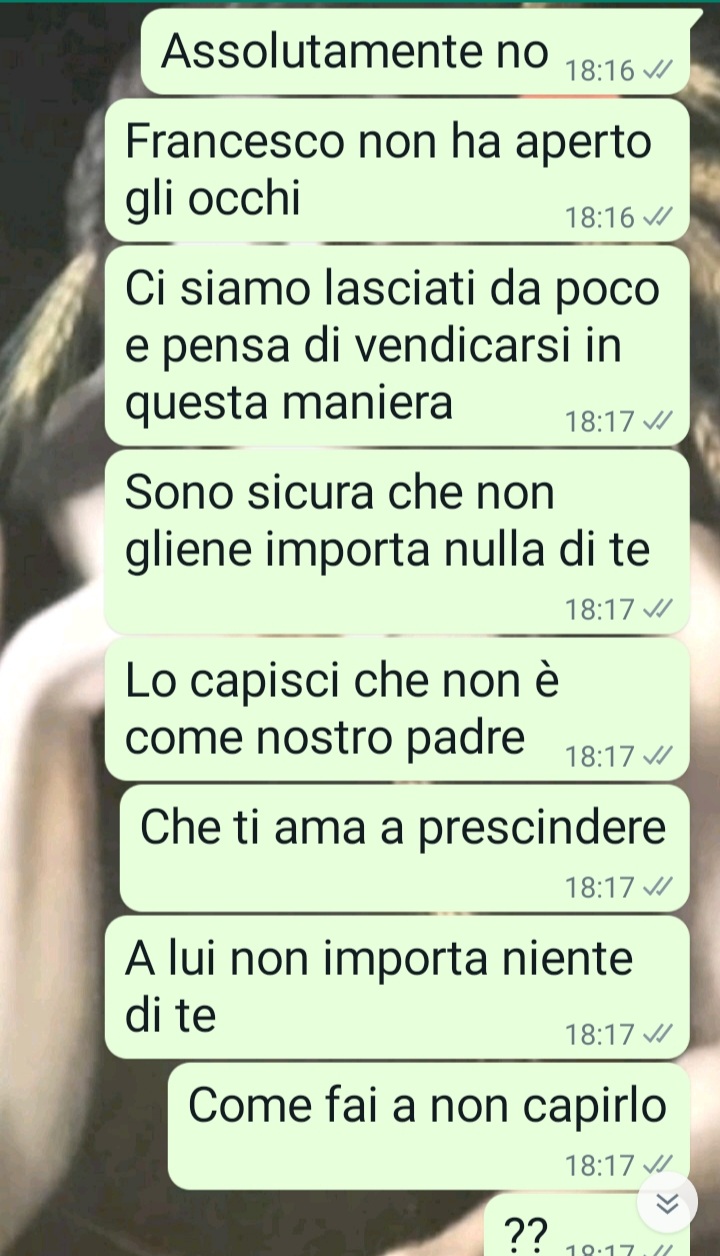This screenshot has height=1256, width=720.
Task: Select message 'Lo capisci che non è come nostro padre'
Action: (x=398, y=709)
